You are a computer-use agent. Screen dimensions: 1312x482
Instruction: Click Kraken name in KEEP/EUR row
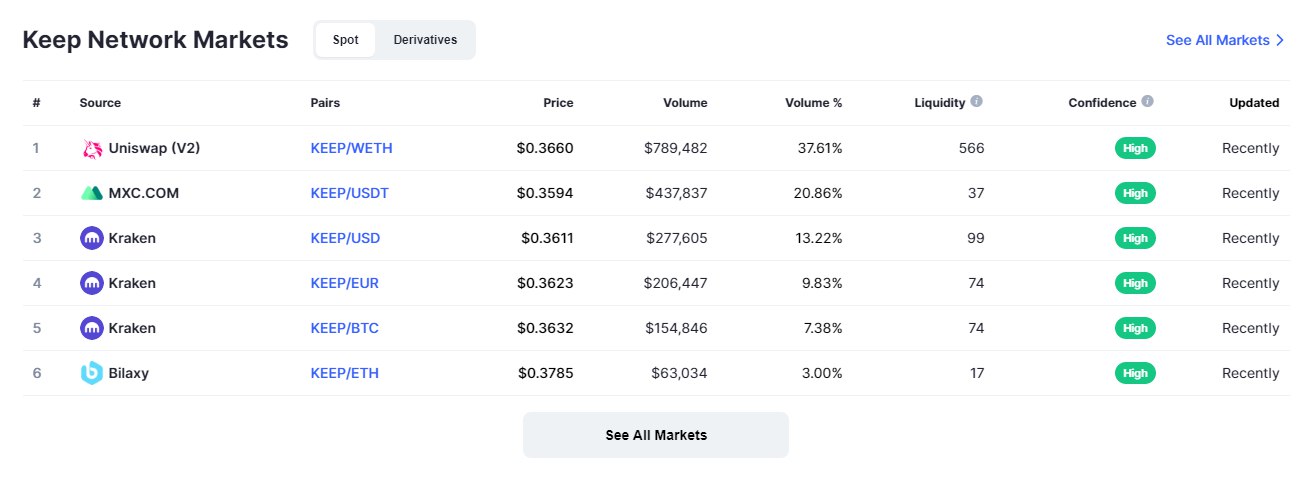[x=132, y=283]
